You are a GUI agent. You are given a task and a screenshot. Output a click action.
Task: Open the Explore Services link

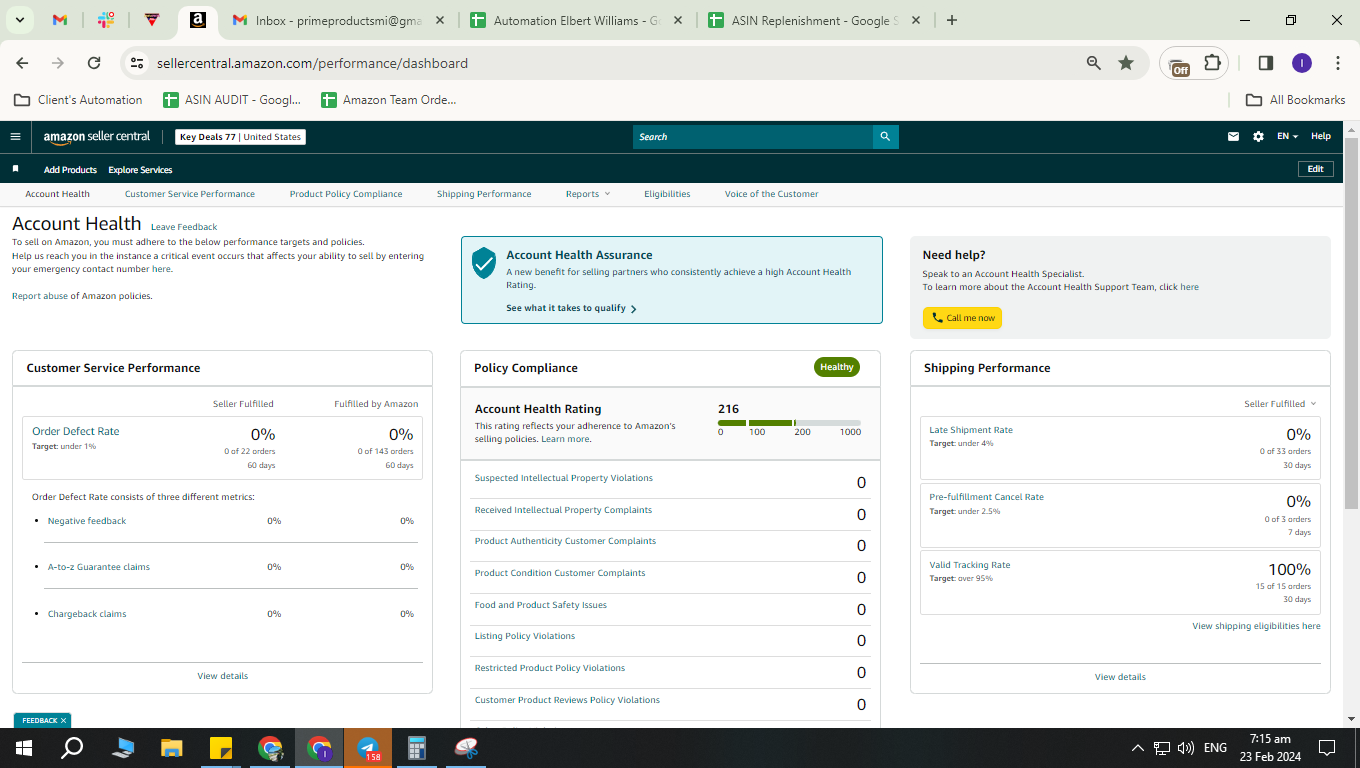(x=140, y=170)
